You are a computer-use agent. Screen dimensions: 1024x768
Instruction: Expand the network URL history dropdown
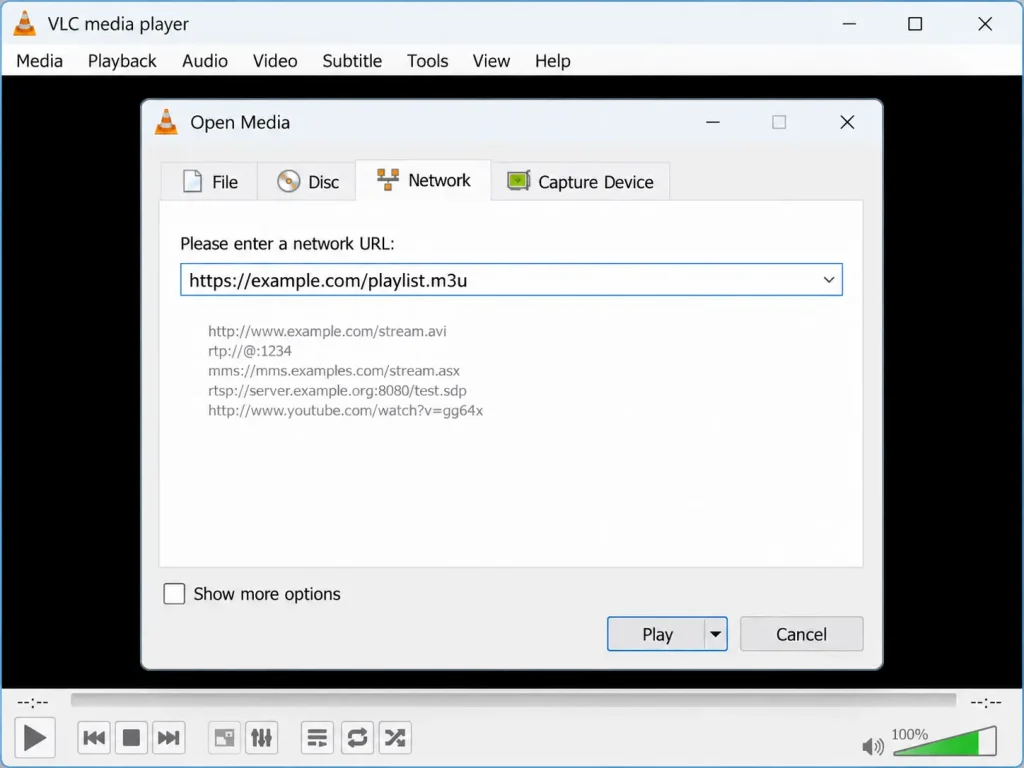(x=829, y=280)
